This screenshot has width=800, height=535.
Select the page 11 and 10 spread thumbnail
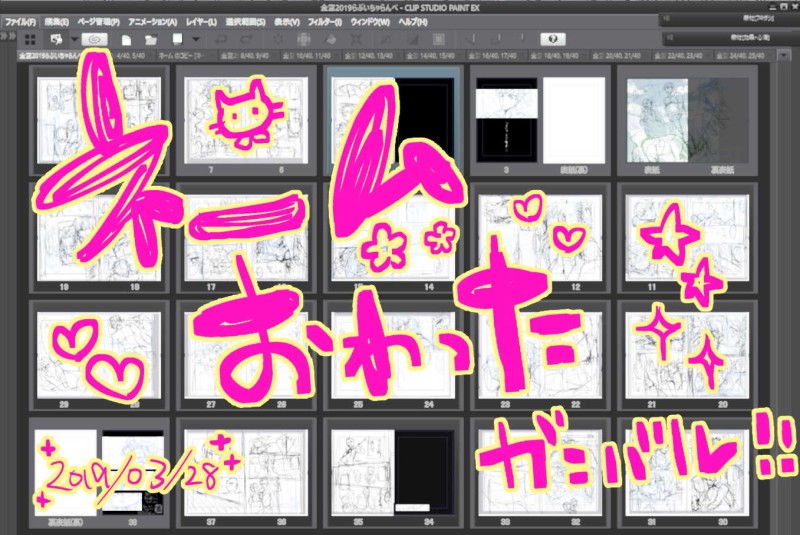[x=687, y=238]
